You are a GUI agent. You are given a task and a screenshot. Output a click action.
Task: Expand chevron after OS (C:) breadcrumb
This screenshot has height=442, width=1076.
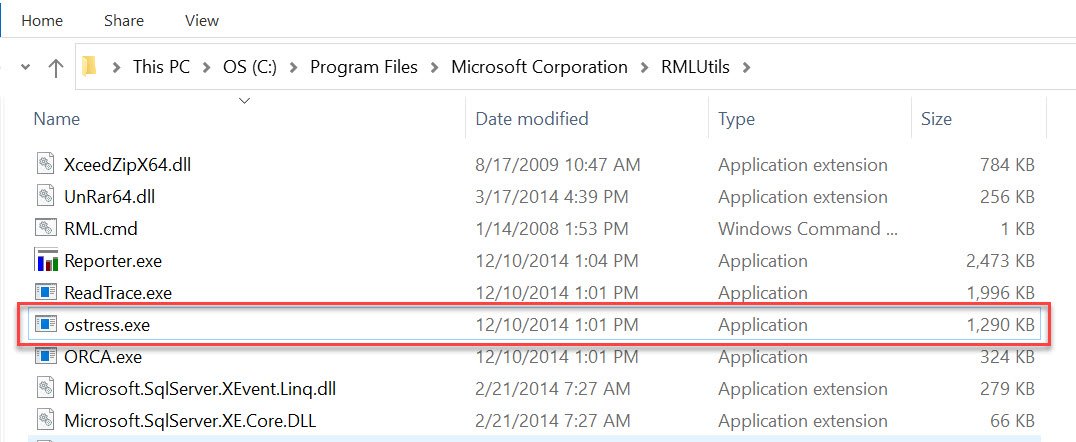click(294, 67)
